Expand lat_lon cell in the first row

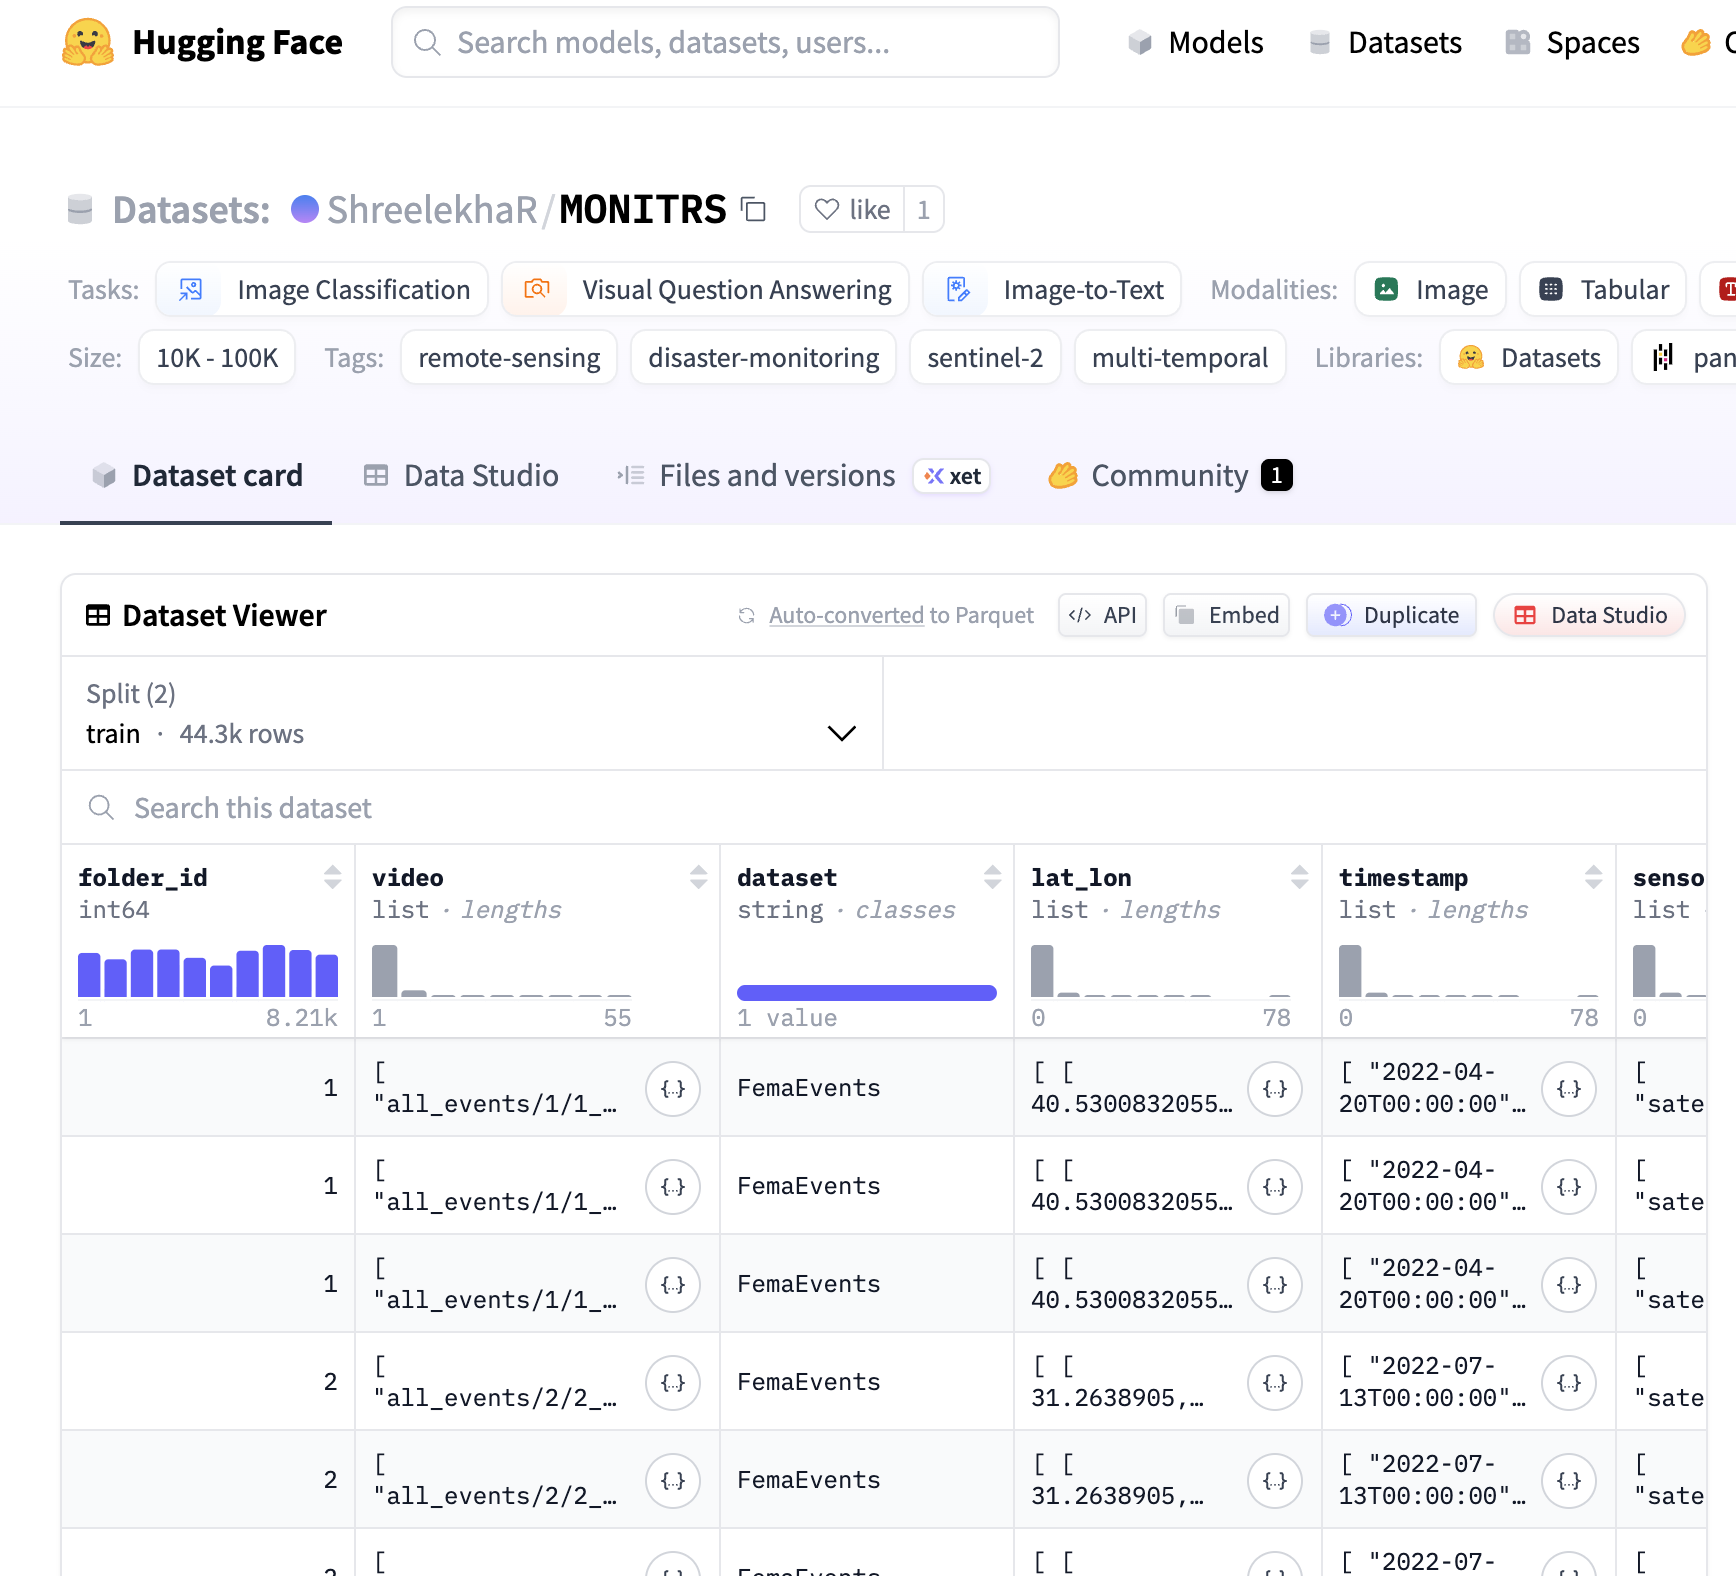point(1274,1088)
